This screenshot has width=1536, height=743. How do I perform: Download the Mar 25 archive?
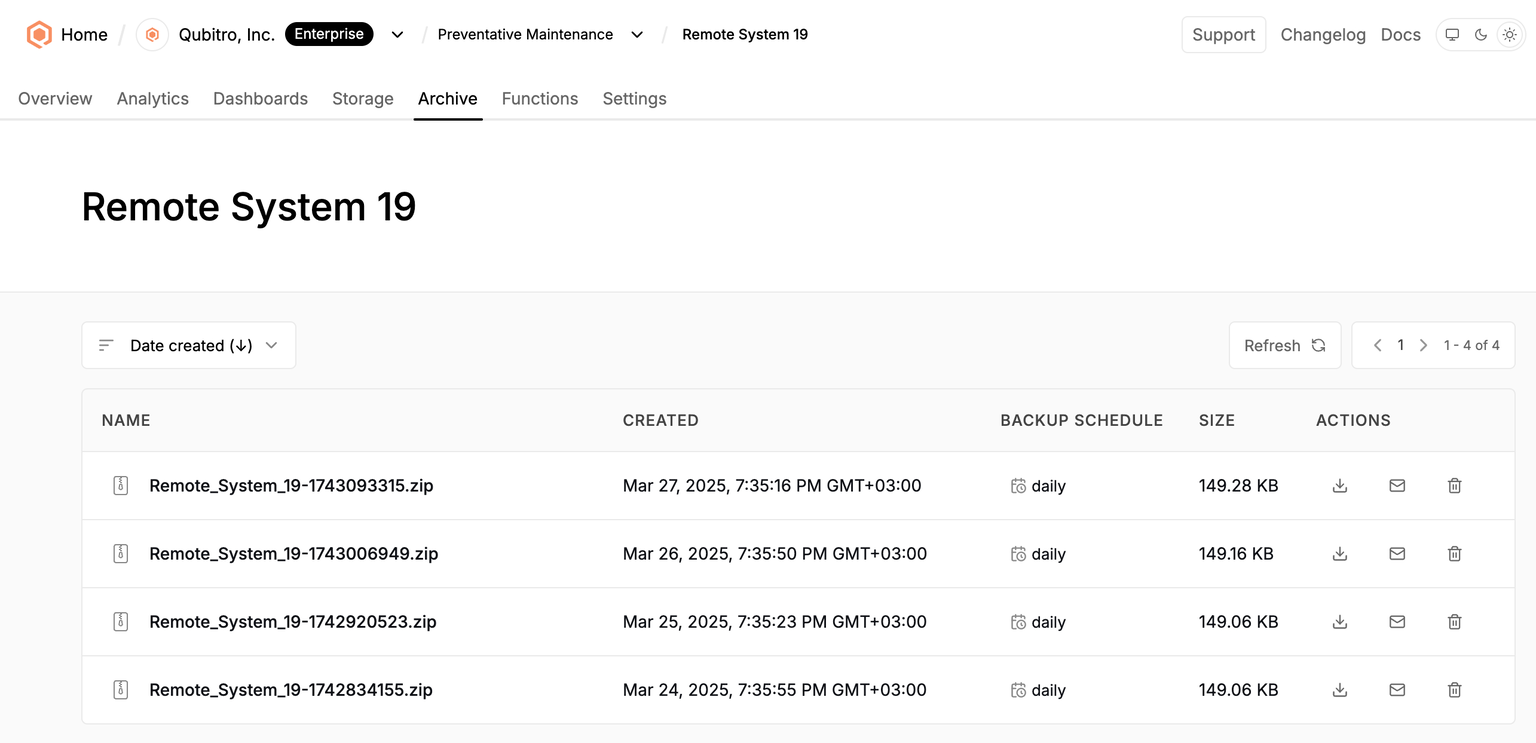point(1340,622)
